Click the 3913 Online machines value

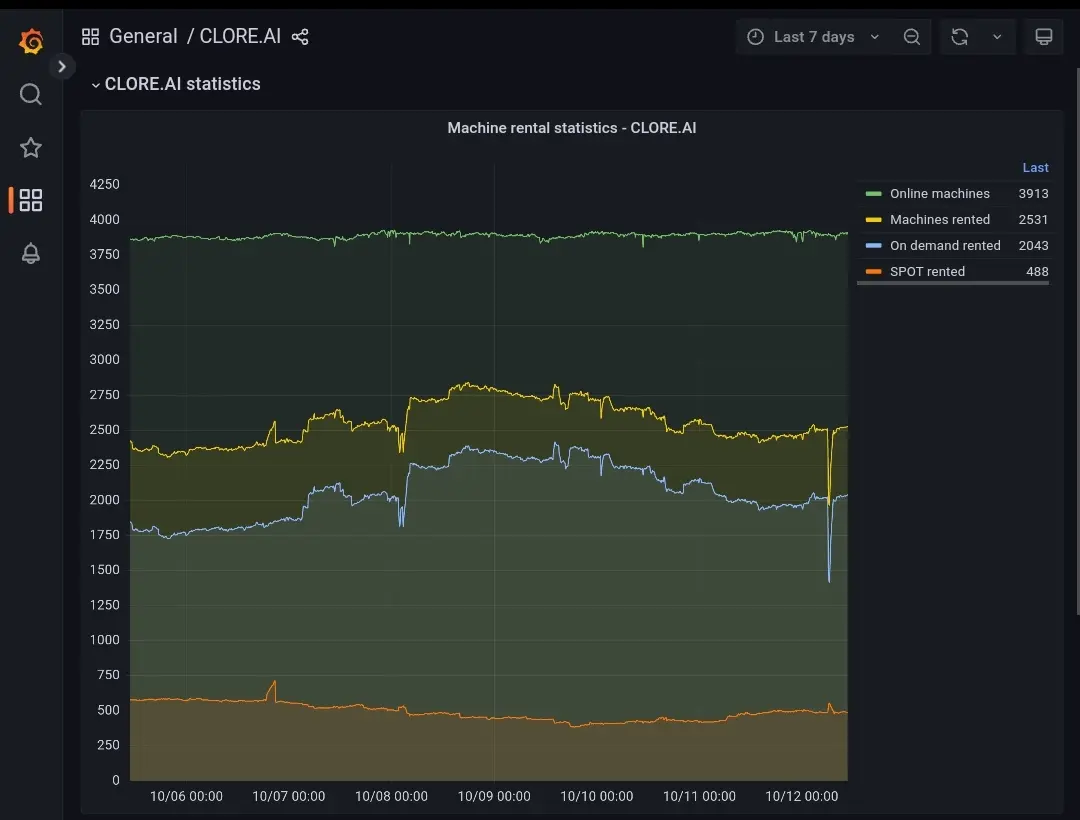1033,193
